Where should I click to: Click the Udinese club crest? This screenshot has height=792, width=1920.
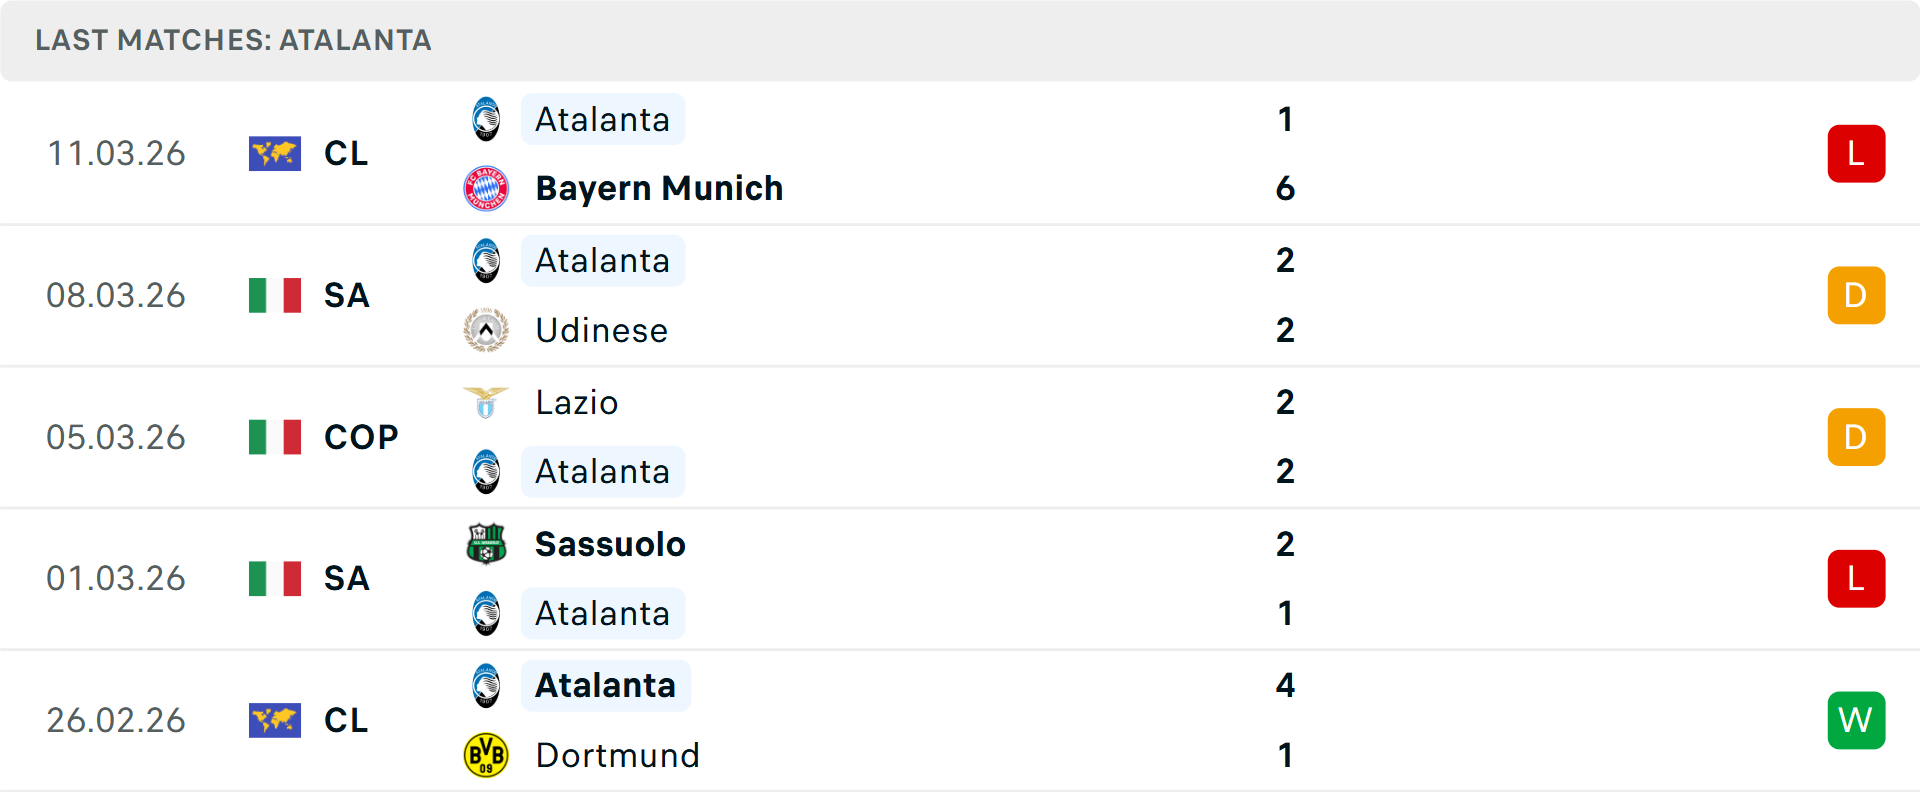click(486, 330)
